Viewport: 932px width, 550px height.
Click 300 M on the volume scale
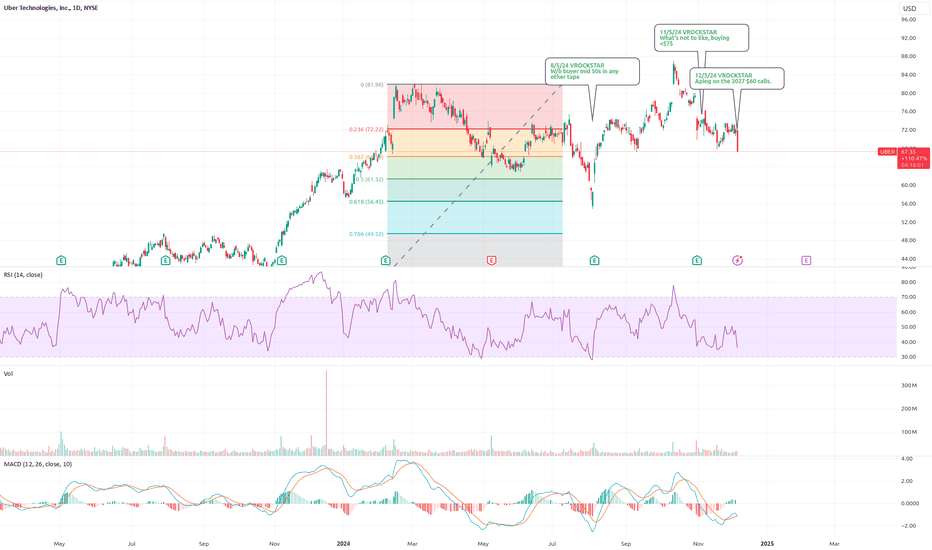(909, 385)
